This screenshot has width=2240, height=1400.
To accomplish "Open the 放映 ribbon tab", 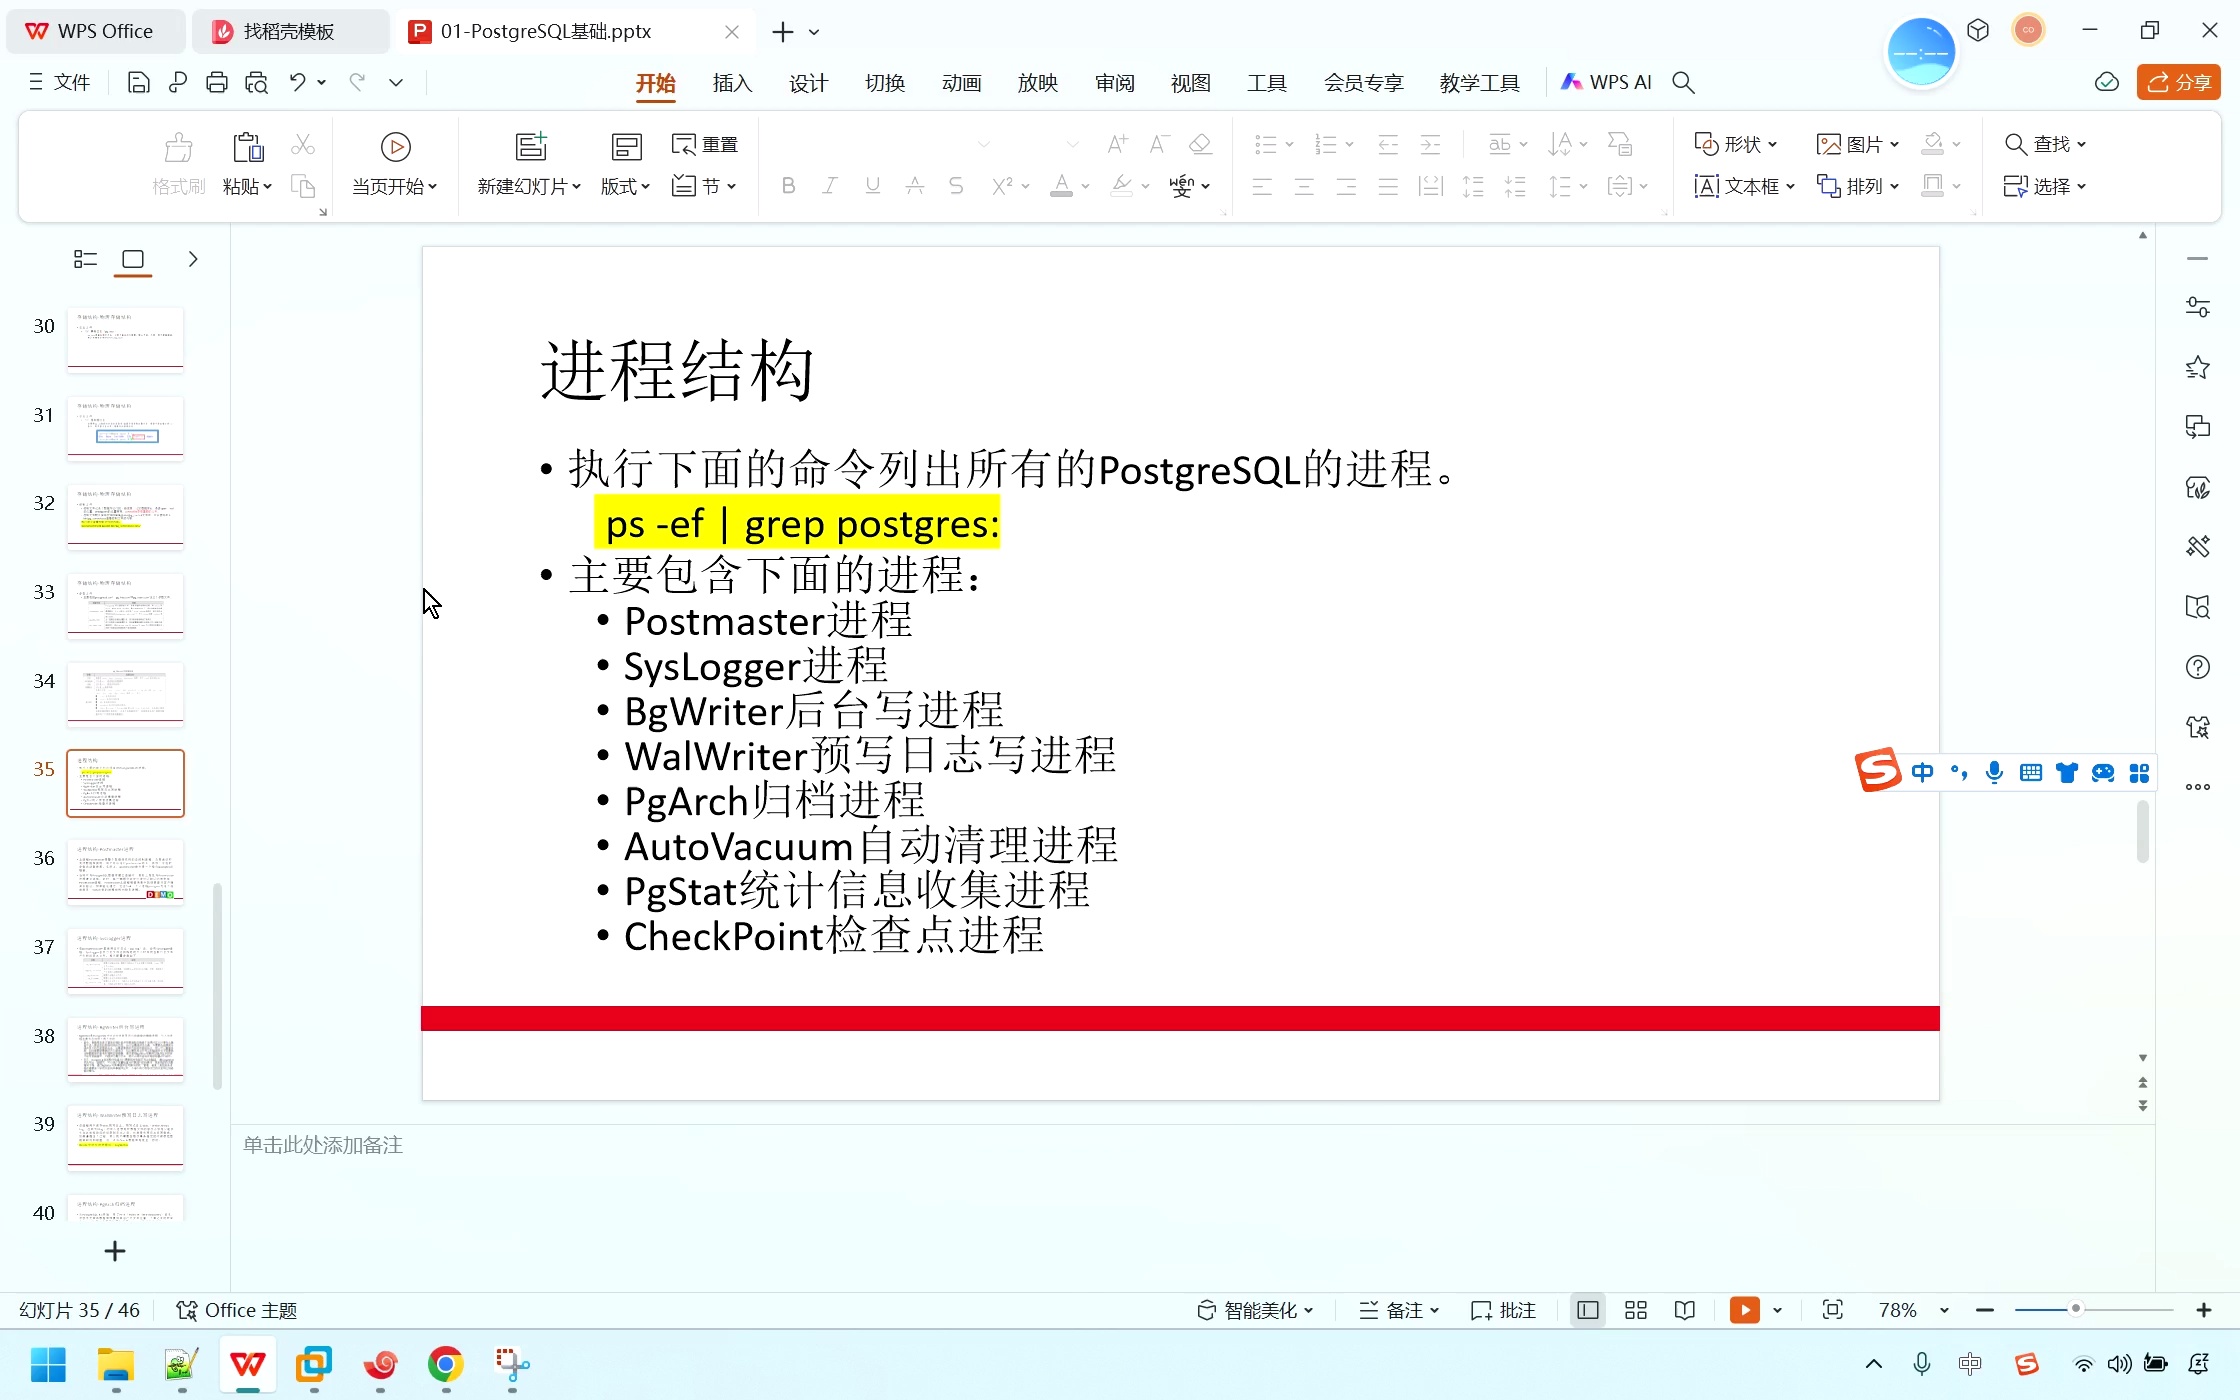I will coord(1037,82).
